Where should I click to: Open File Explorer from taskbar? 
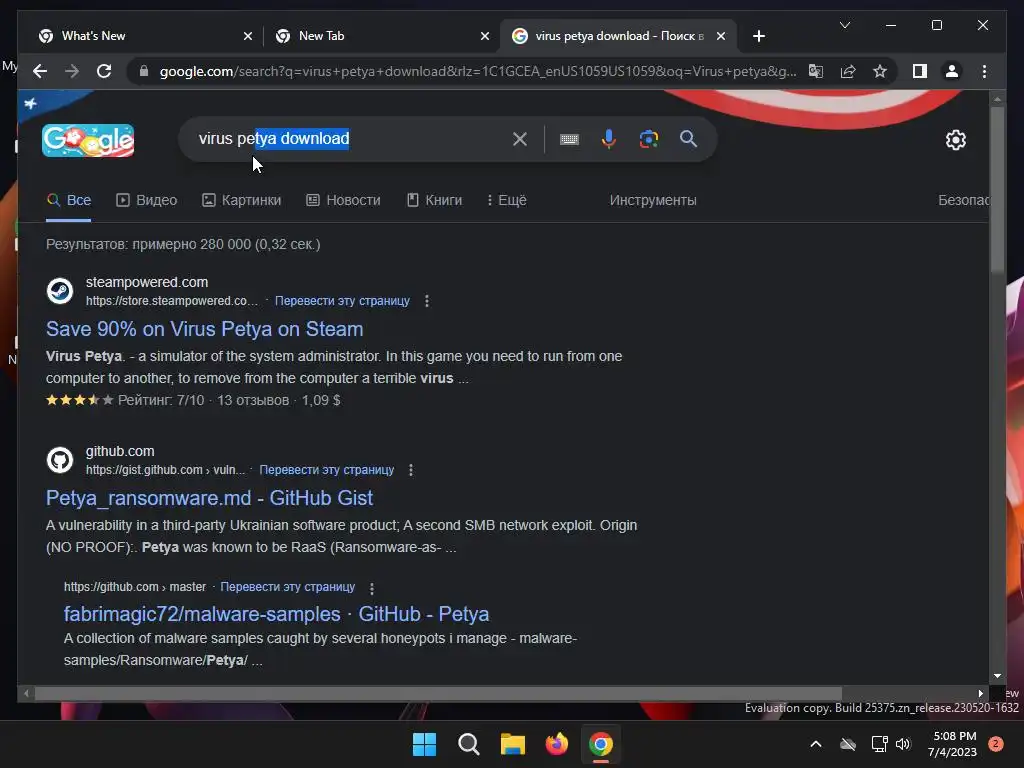[x=513, y=744]
